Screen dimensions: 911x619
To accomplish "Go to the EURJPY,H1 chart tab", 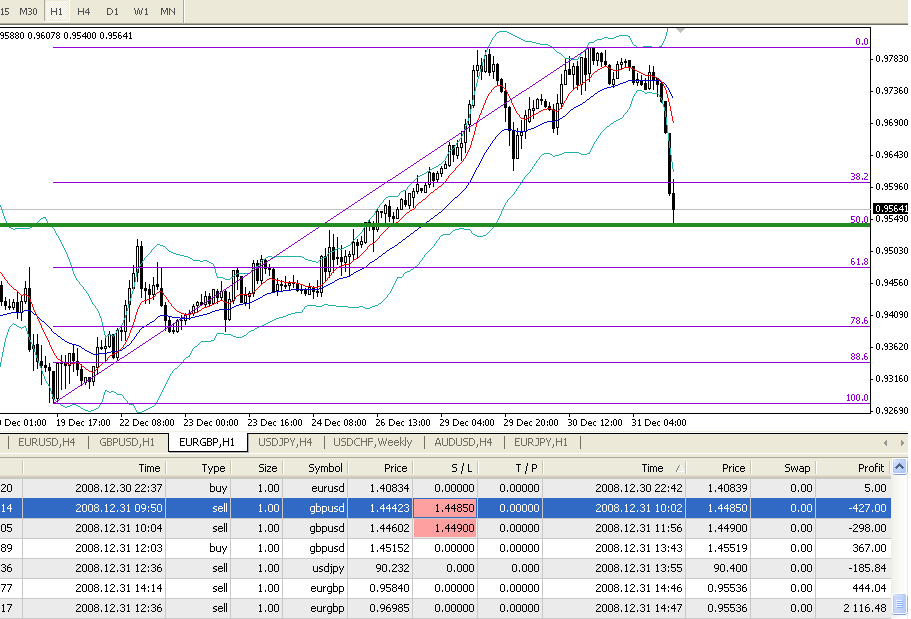I will click(x=541, y=442).
